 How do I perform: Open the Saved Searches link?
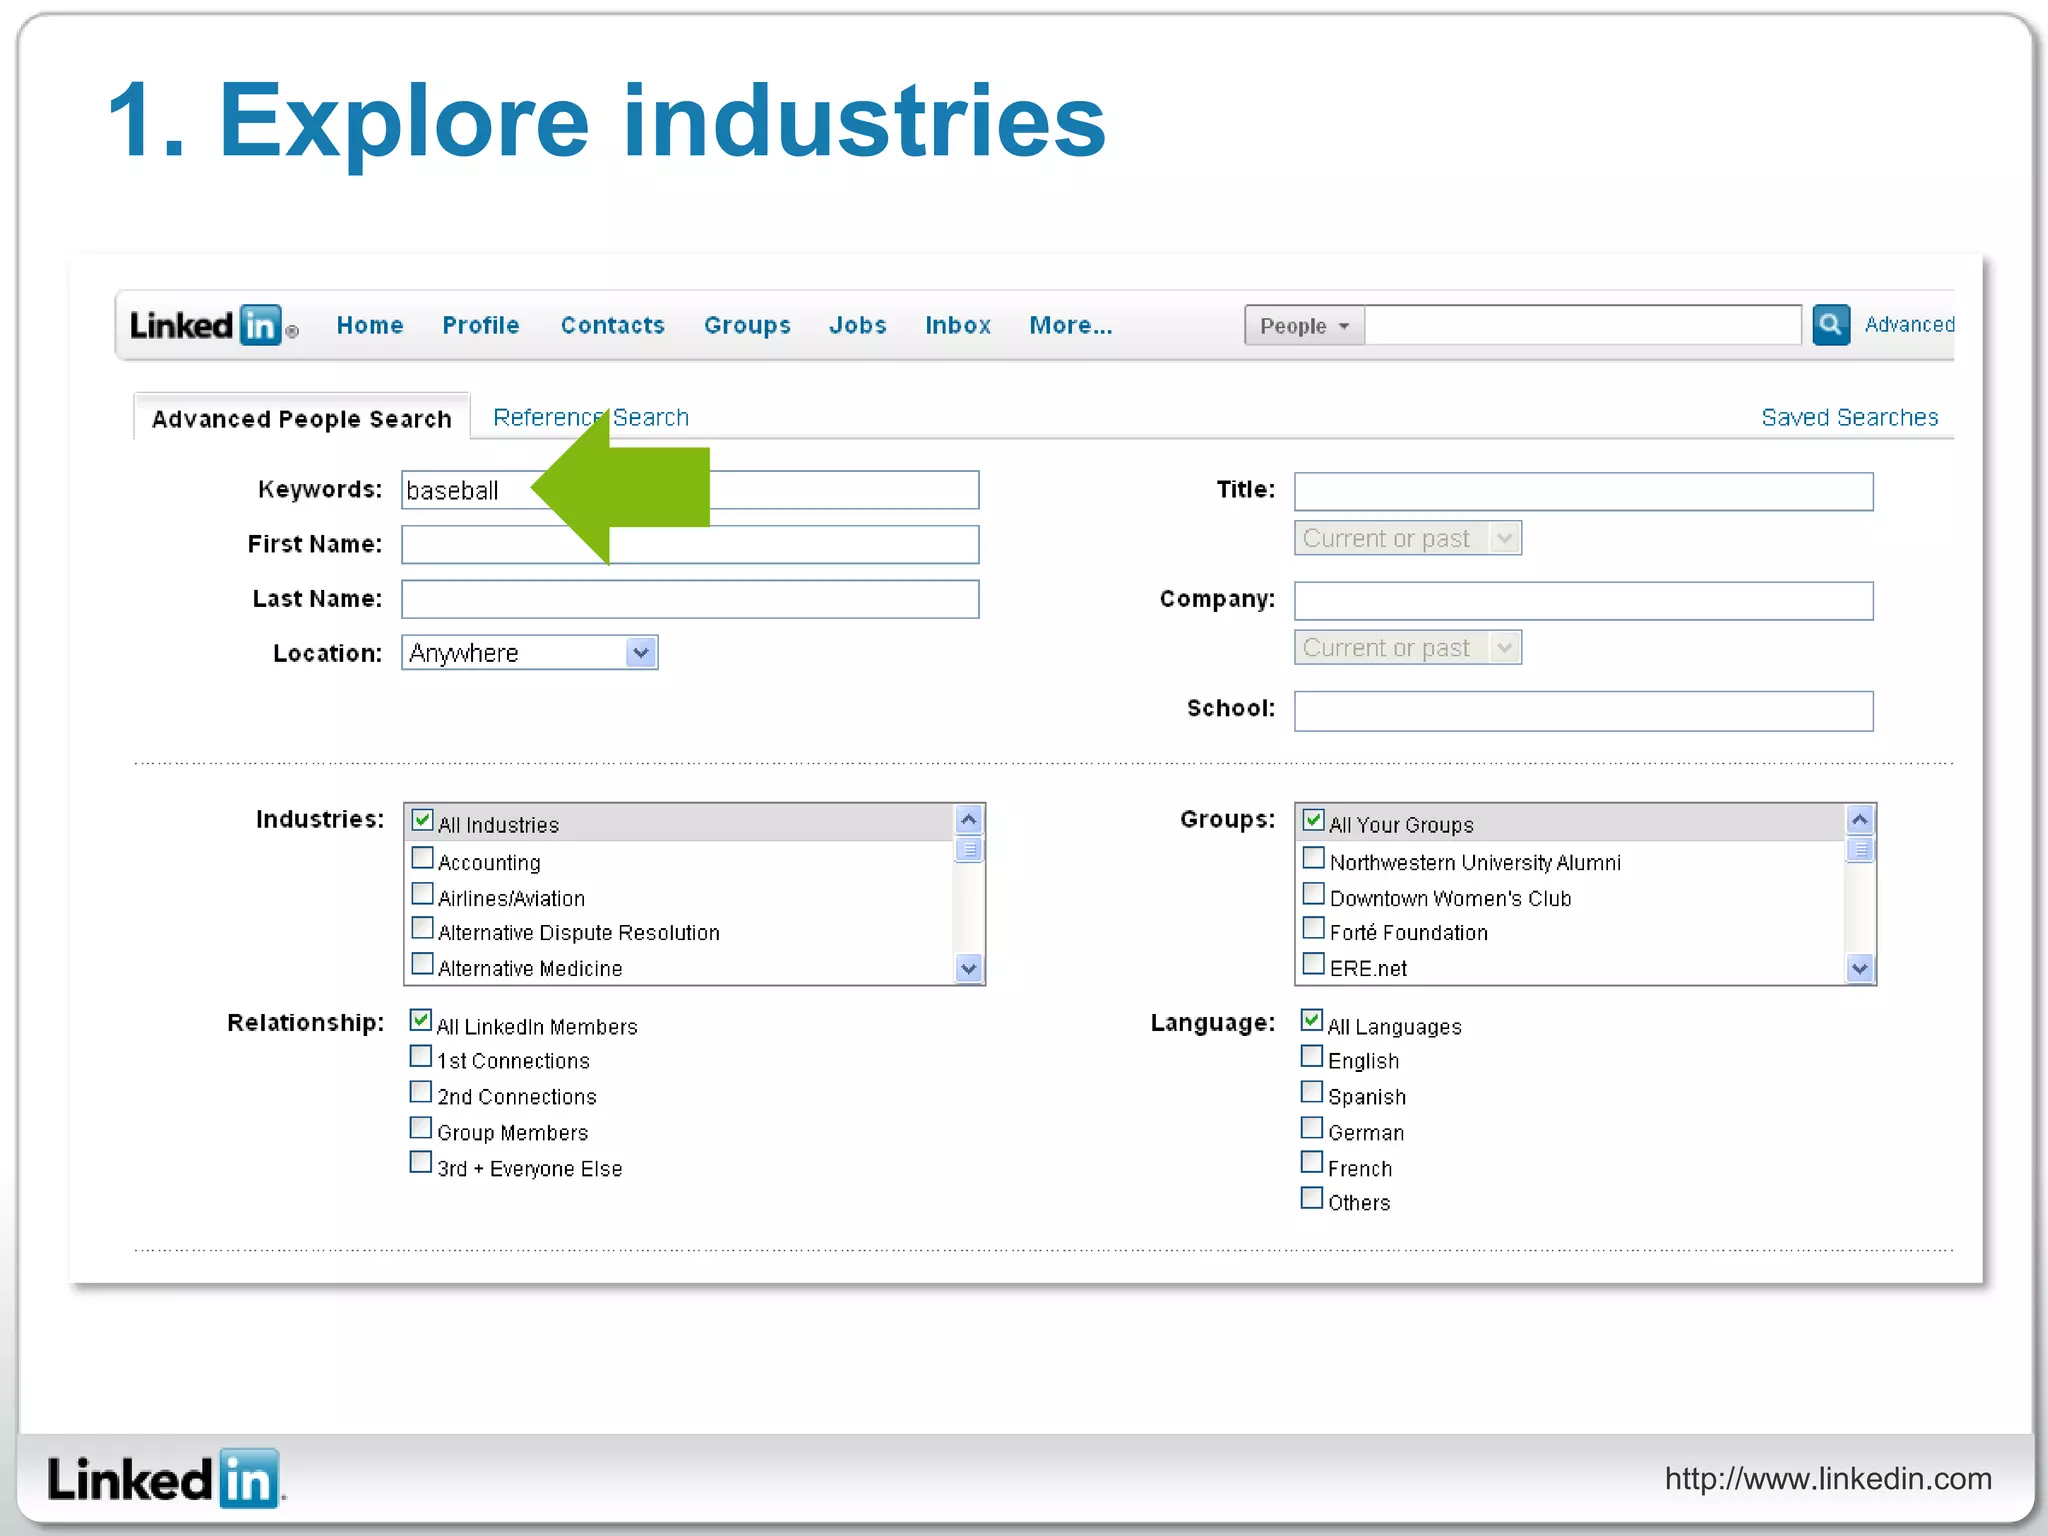point(1849,417)
